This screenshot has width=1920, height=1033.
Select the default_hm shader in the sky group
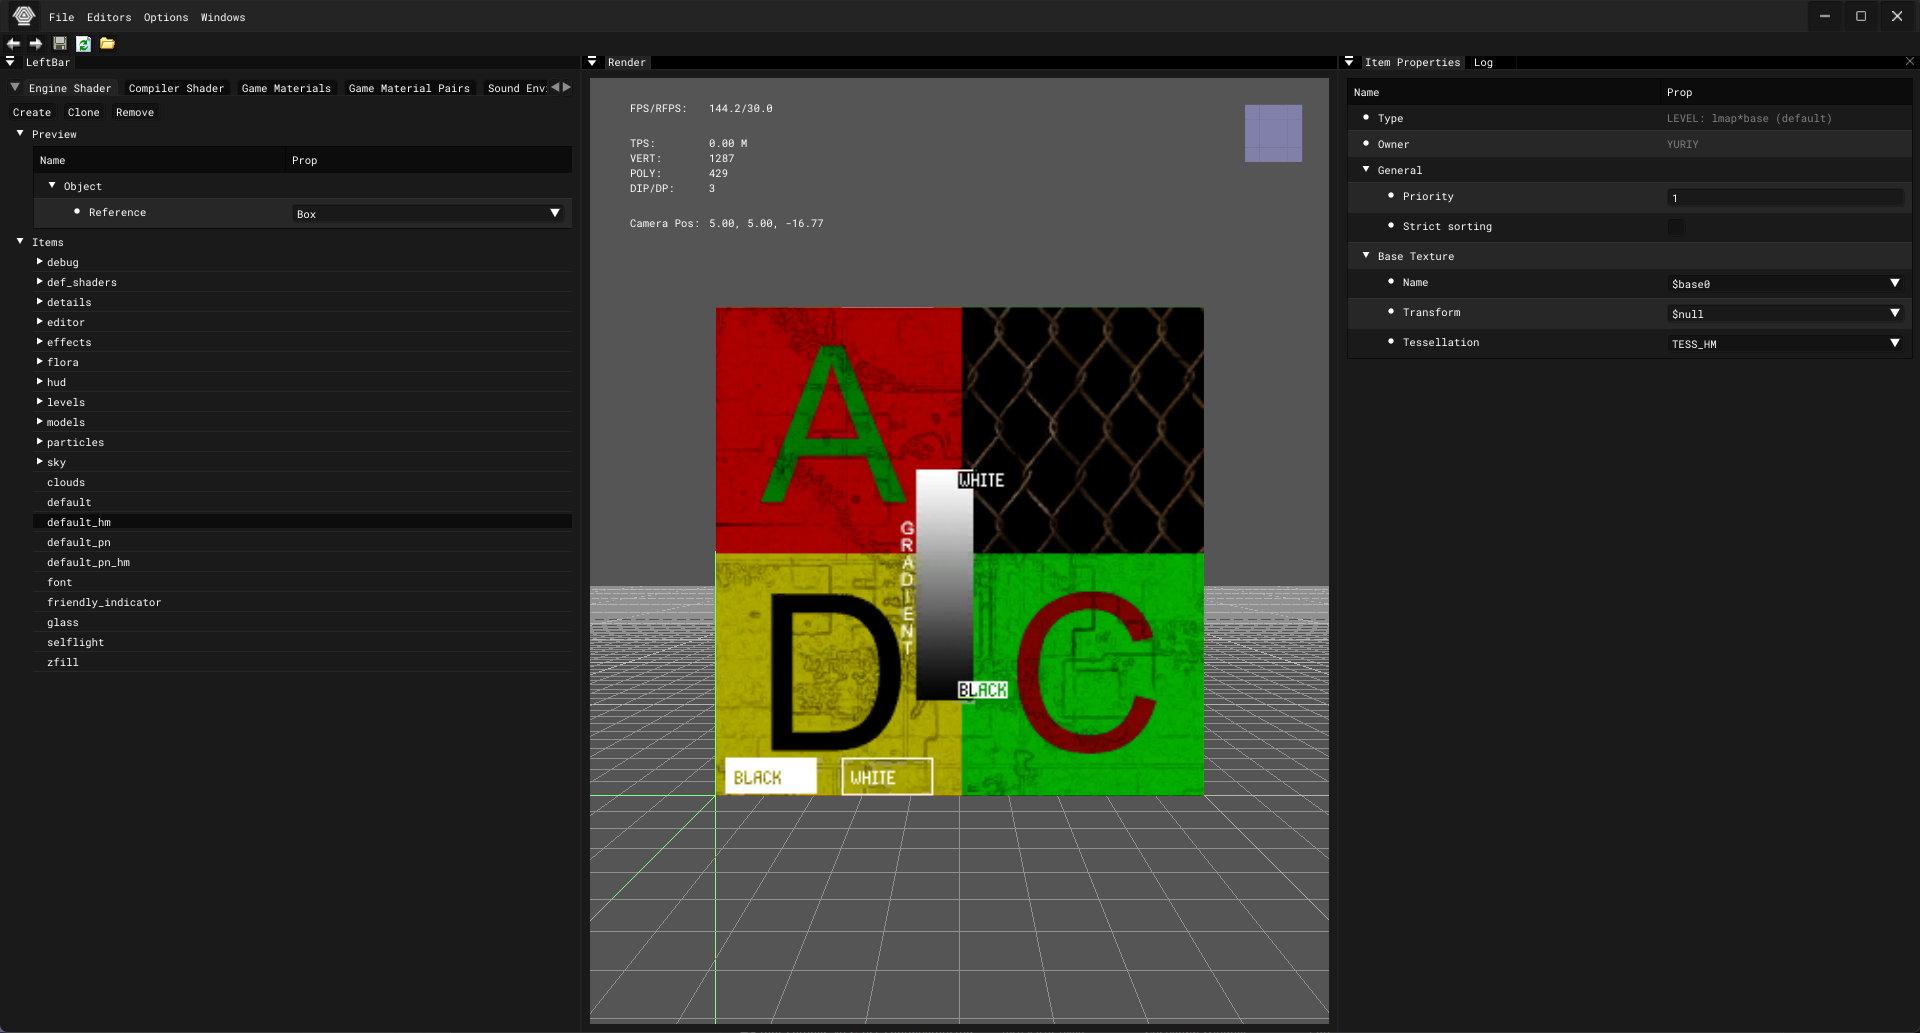79,522
